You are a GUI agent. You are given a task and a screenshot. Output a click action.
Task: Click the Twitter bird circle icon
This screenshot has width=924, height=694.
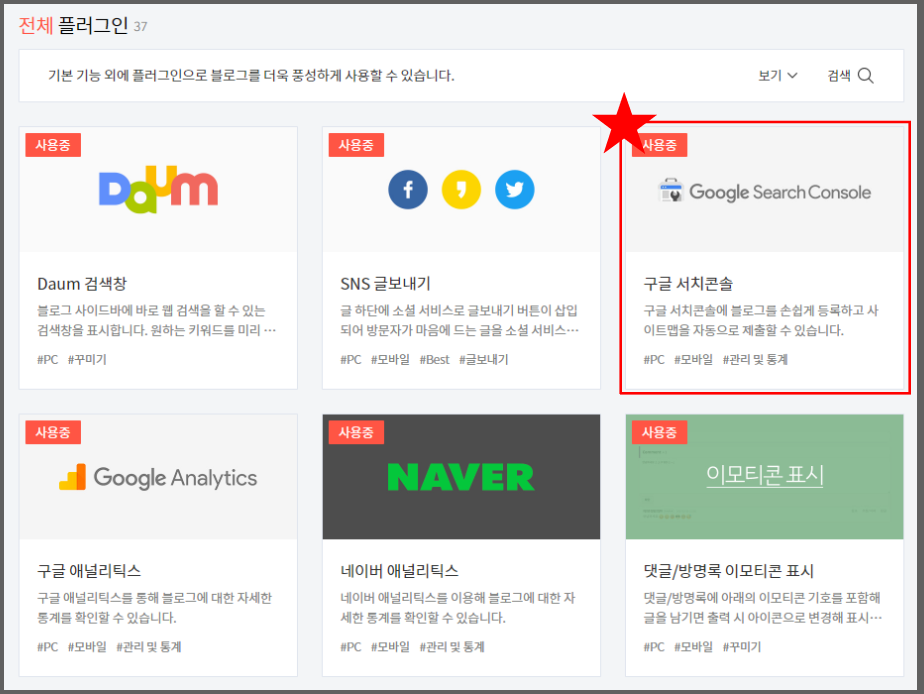pyautogui.click(x=514, y=190)
